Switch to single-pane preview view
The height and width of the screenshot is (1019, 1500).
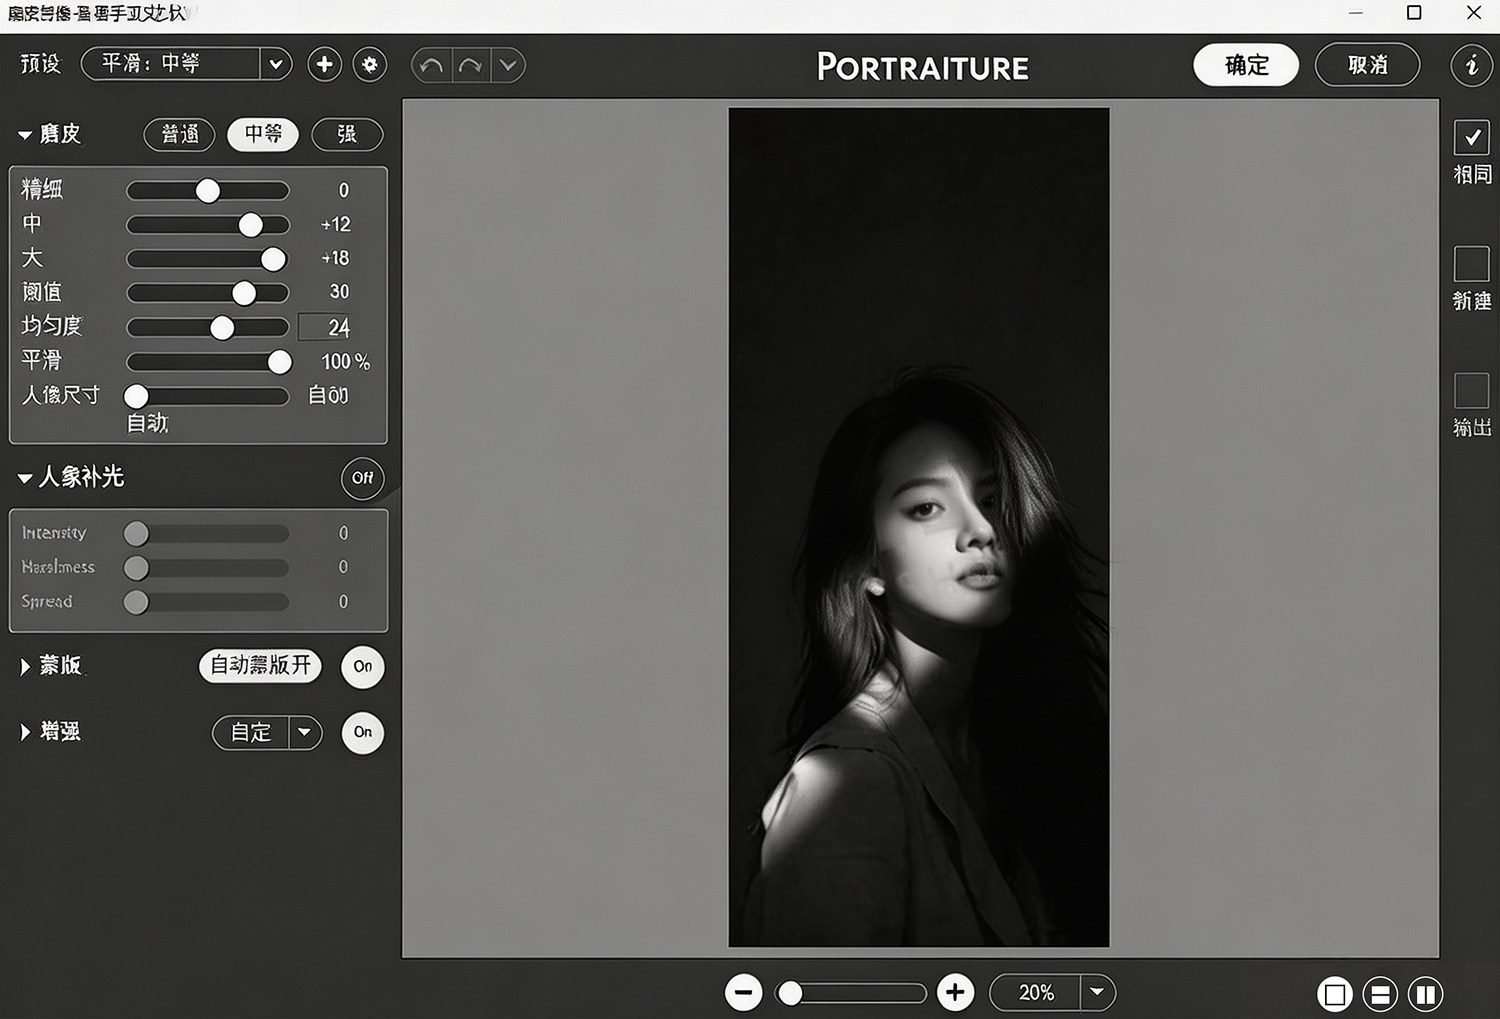pos(1334,994)
